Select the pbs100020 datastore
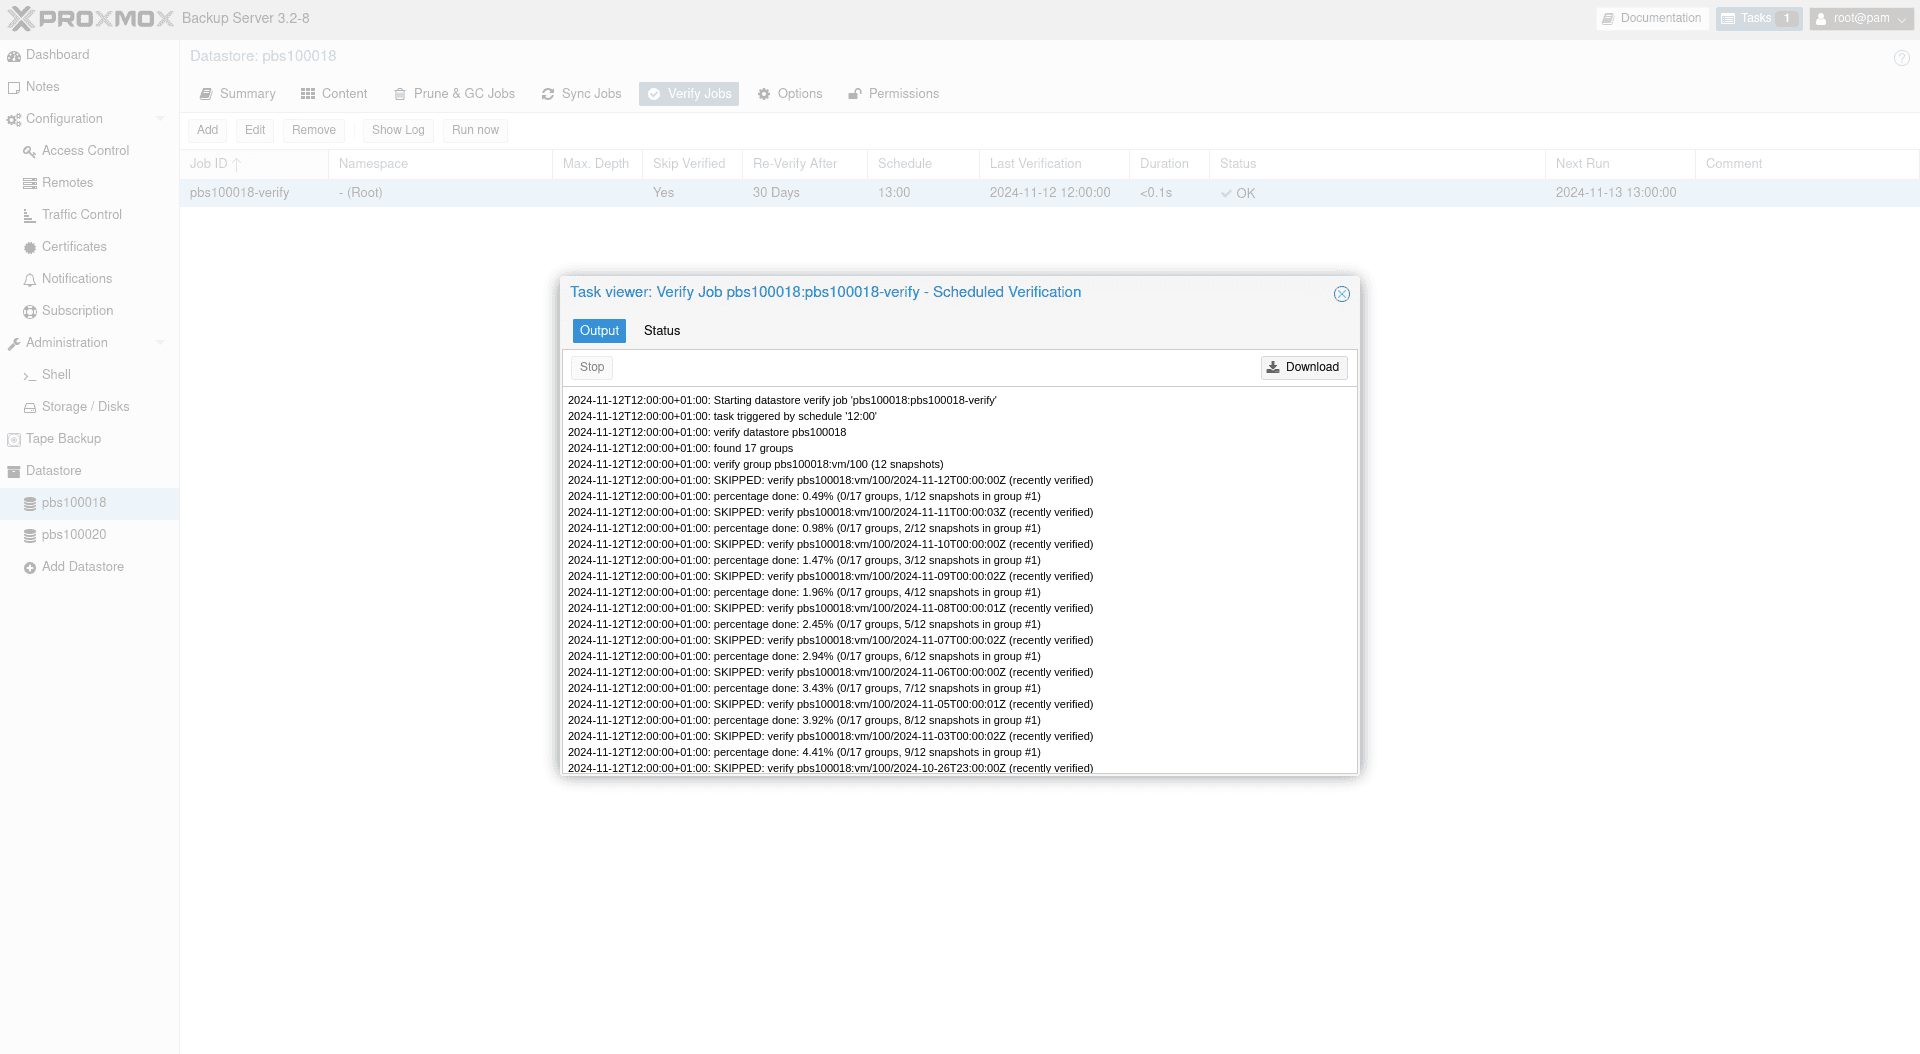The width and height of the screenshot is (1920, 1054). 74,535
